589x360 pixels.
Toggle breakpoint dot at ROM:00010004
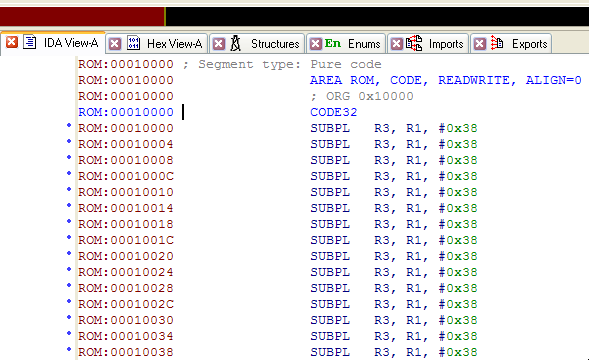(x=69, y=141)
